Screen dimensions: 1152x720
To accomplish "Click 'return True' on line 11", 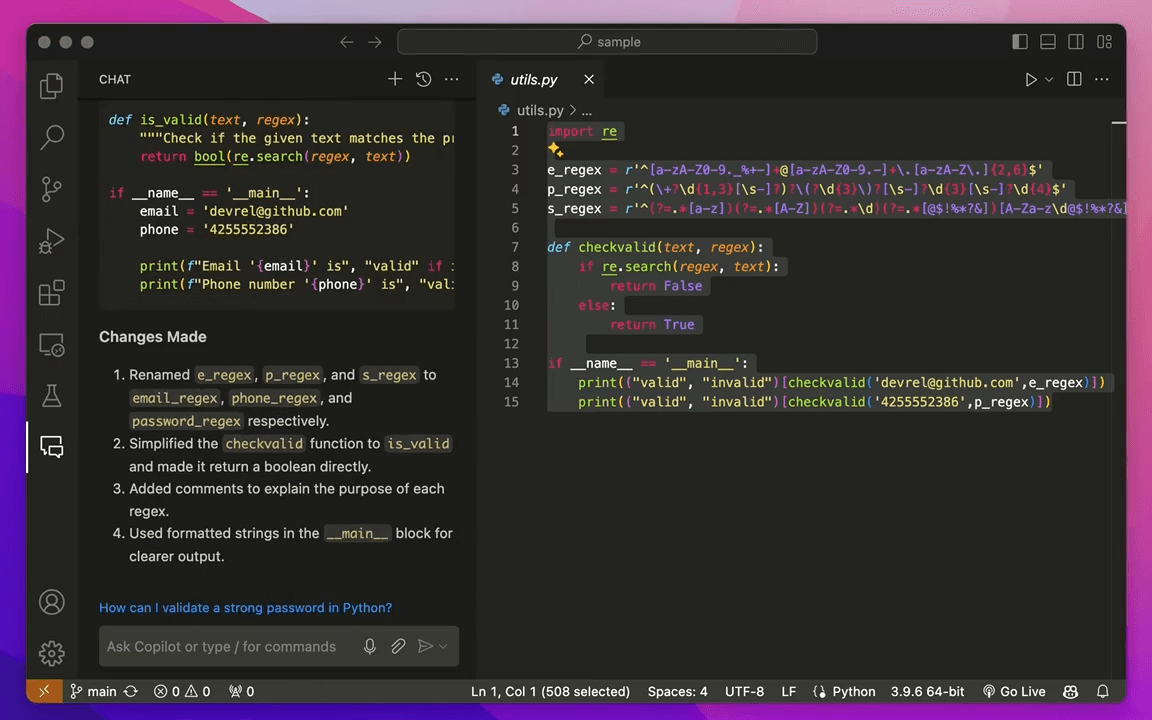I will tap(652, 325).
